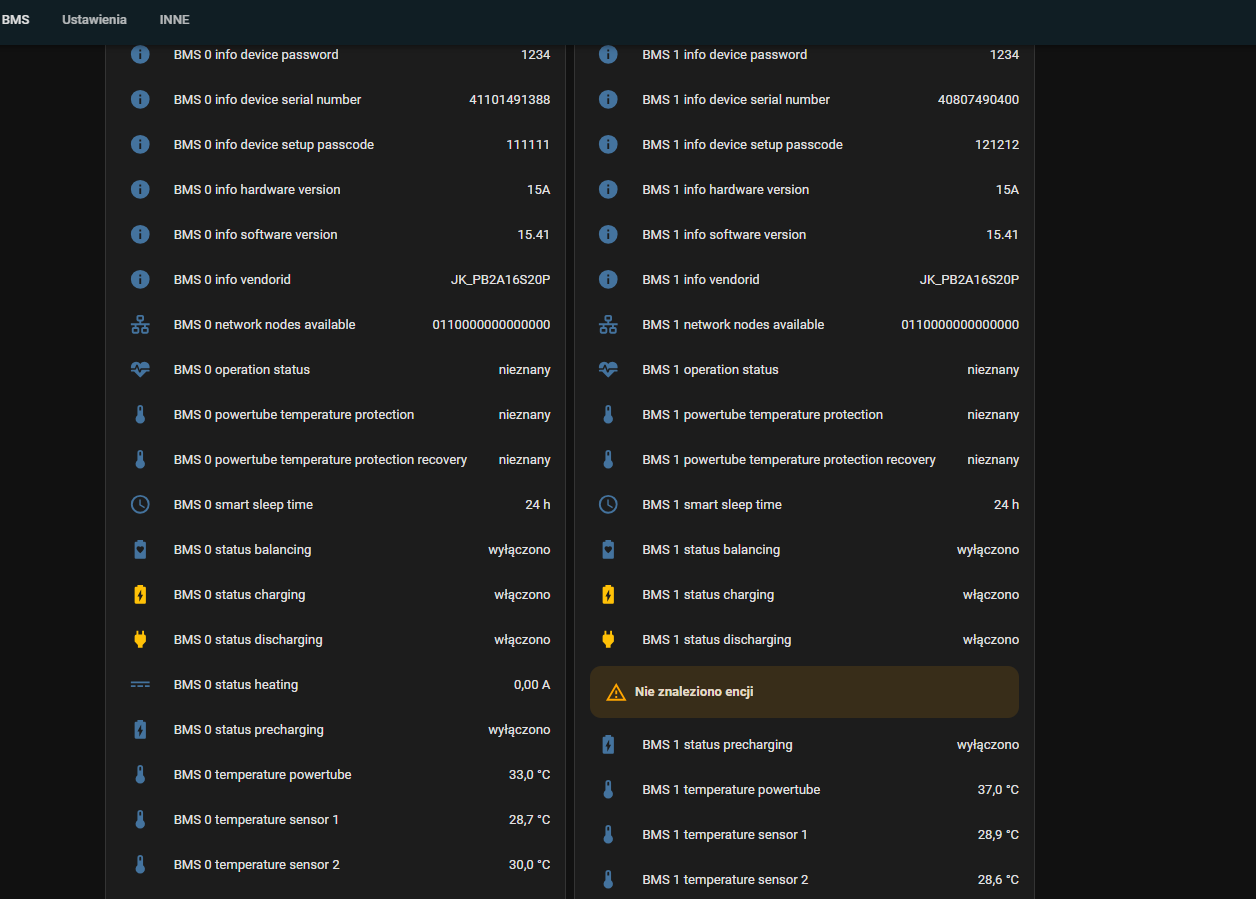This screenshot has width=1256, height=899.
Task: Click thermometer icon for BMS 0 powertube temperature protection
Action: pos(140,415)
